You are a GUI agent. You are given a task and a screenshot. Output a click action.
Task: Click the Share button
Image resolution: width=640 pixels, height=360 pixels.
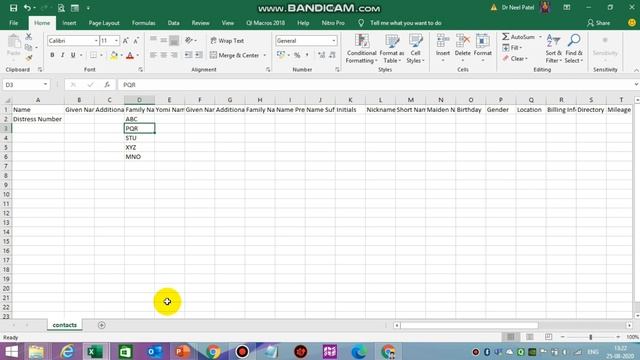598,23
